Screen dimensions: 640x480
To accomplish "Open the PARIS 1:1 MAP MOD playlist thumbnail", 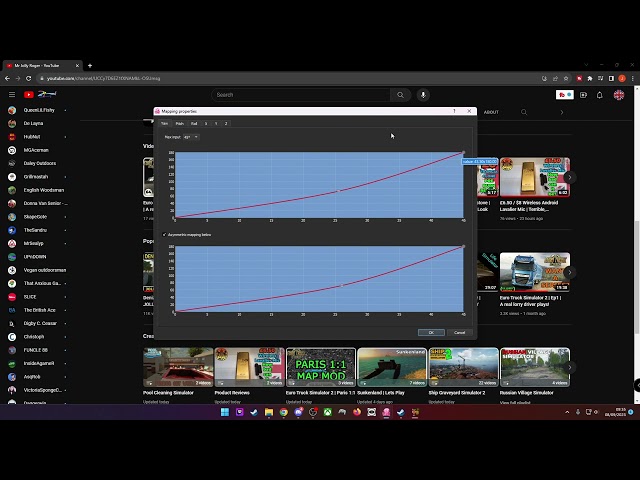I will coord(321,367).
